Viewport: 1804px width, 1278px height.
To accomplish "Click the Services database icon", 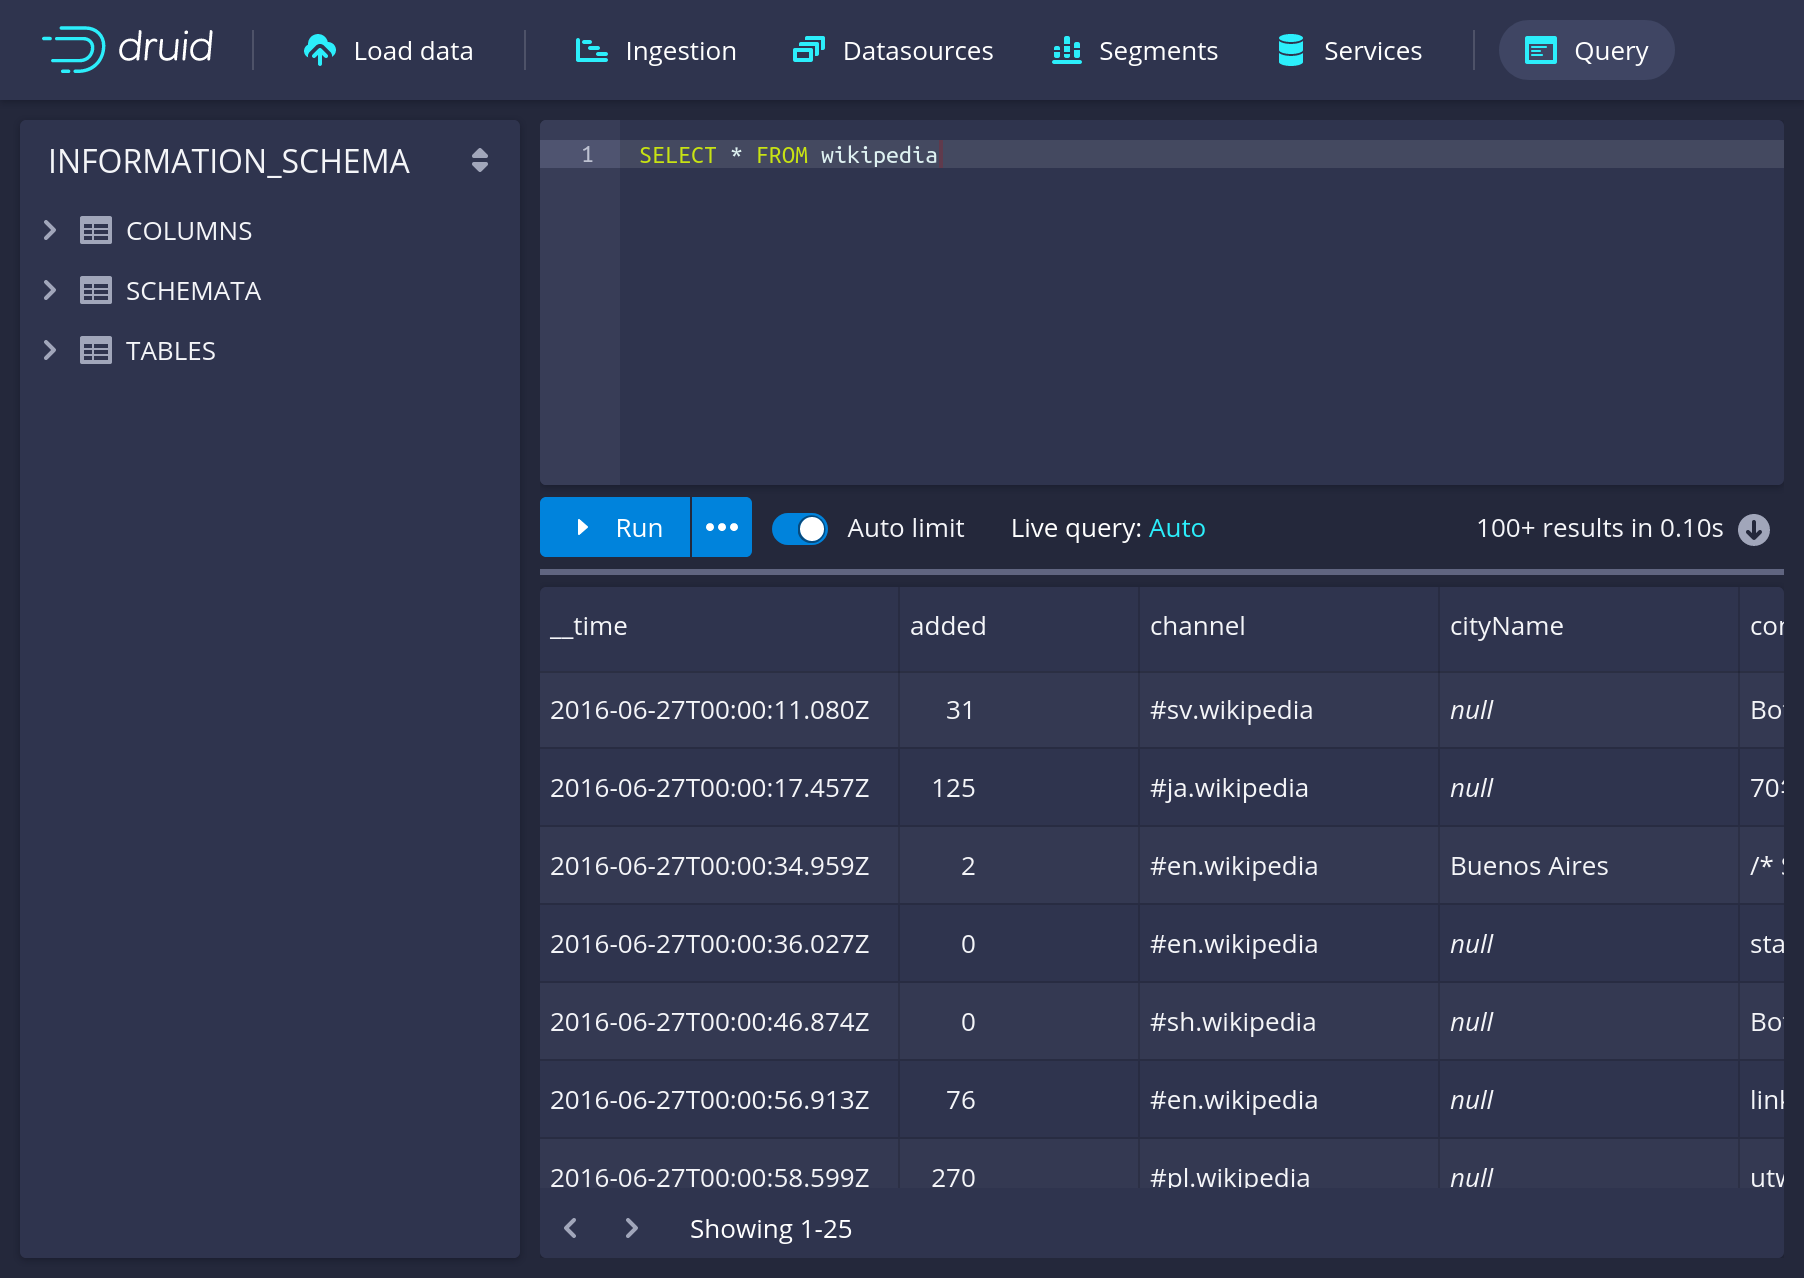I will [x=1291, y=50].
